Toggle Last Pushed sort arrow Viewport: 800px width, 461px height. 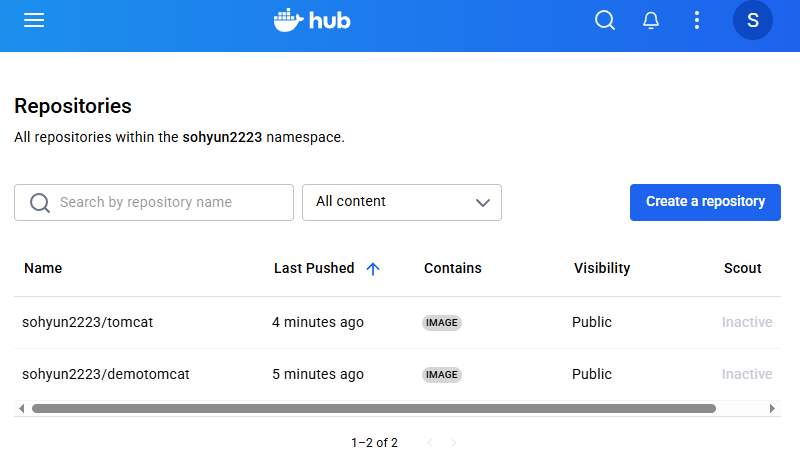point(373,269)
